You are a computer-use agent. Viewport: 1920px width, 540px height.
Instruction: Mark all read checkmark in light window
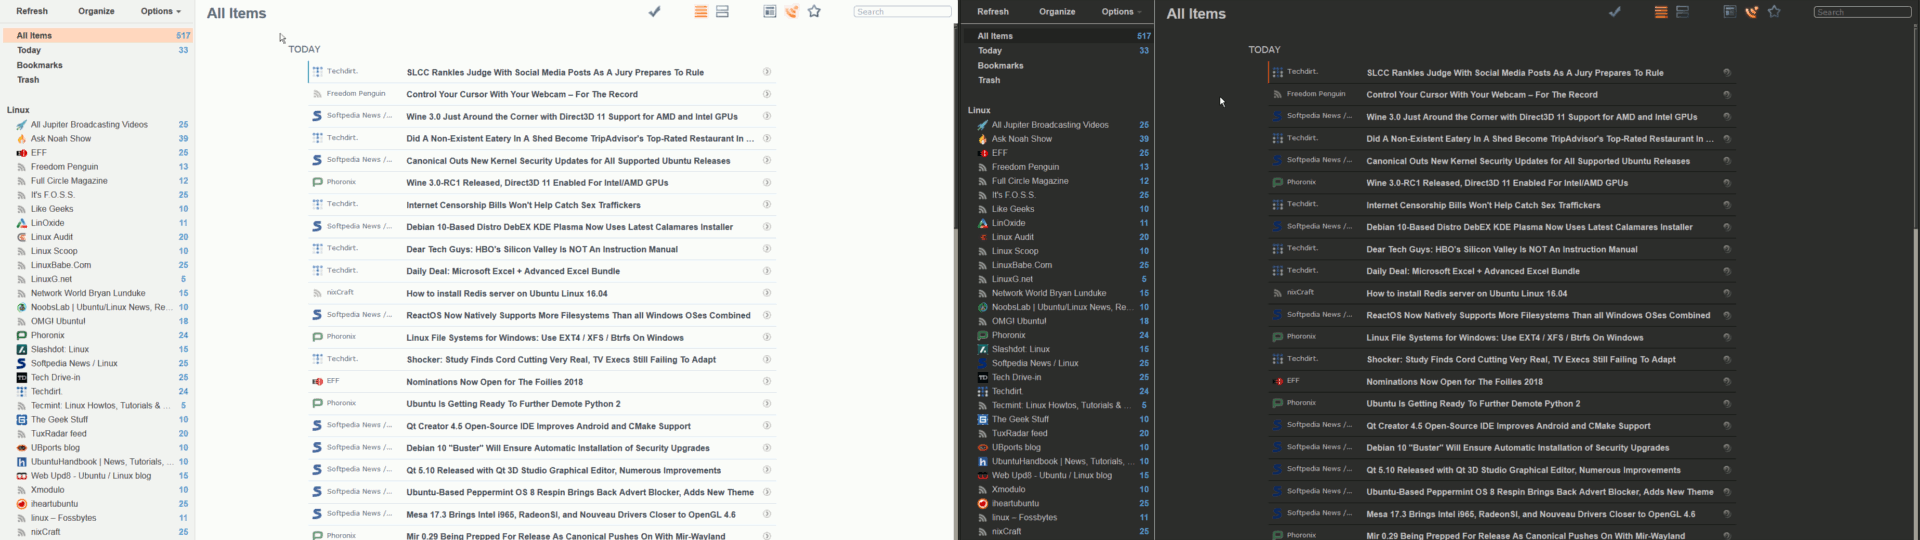pyautogui.click(x=654, y=12)
